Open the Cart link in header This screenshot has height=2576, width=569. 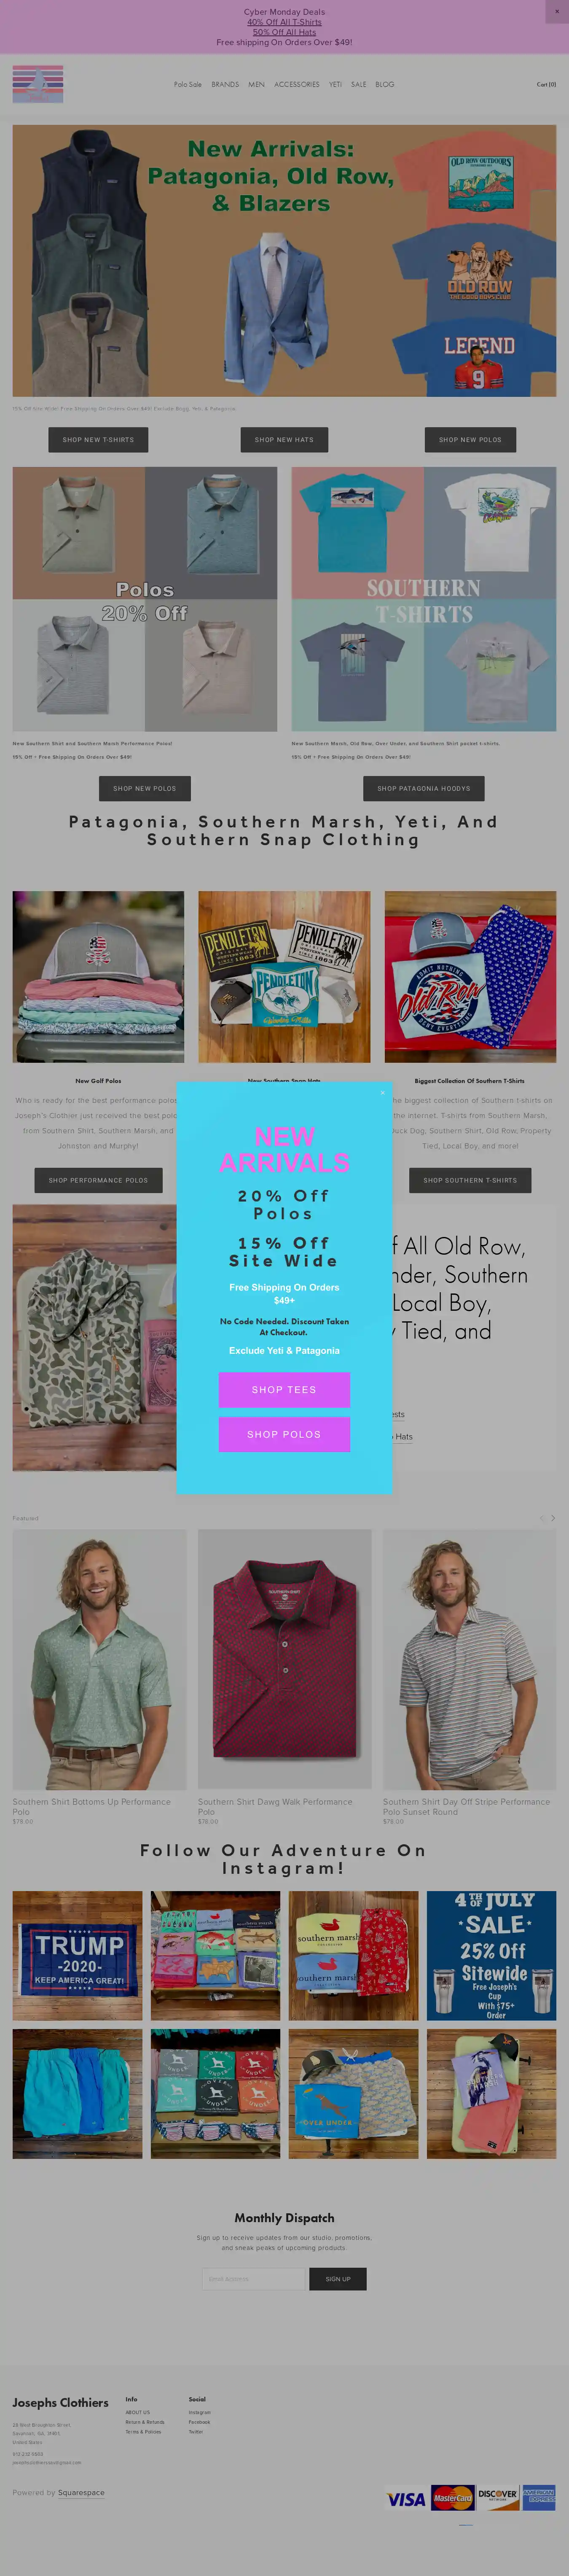coord(546,84)
